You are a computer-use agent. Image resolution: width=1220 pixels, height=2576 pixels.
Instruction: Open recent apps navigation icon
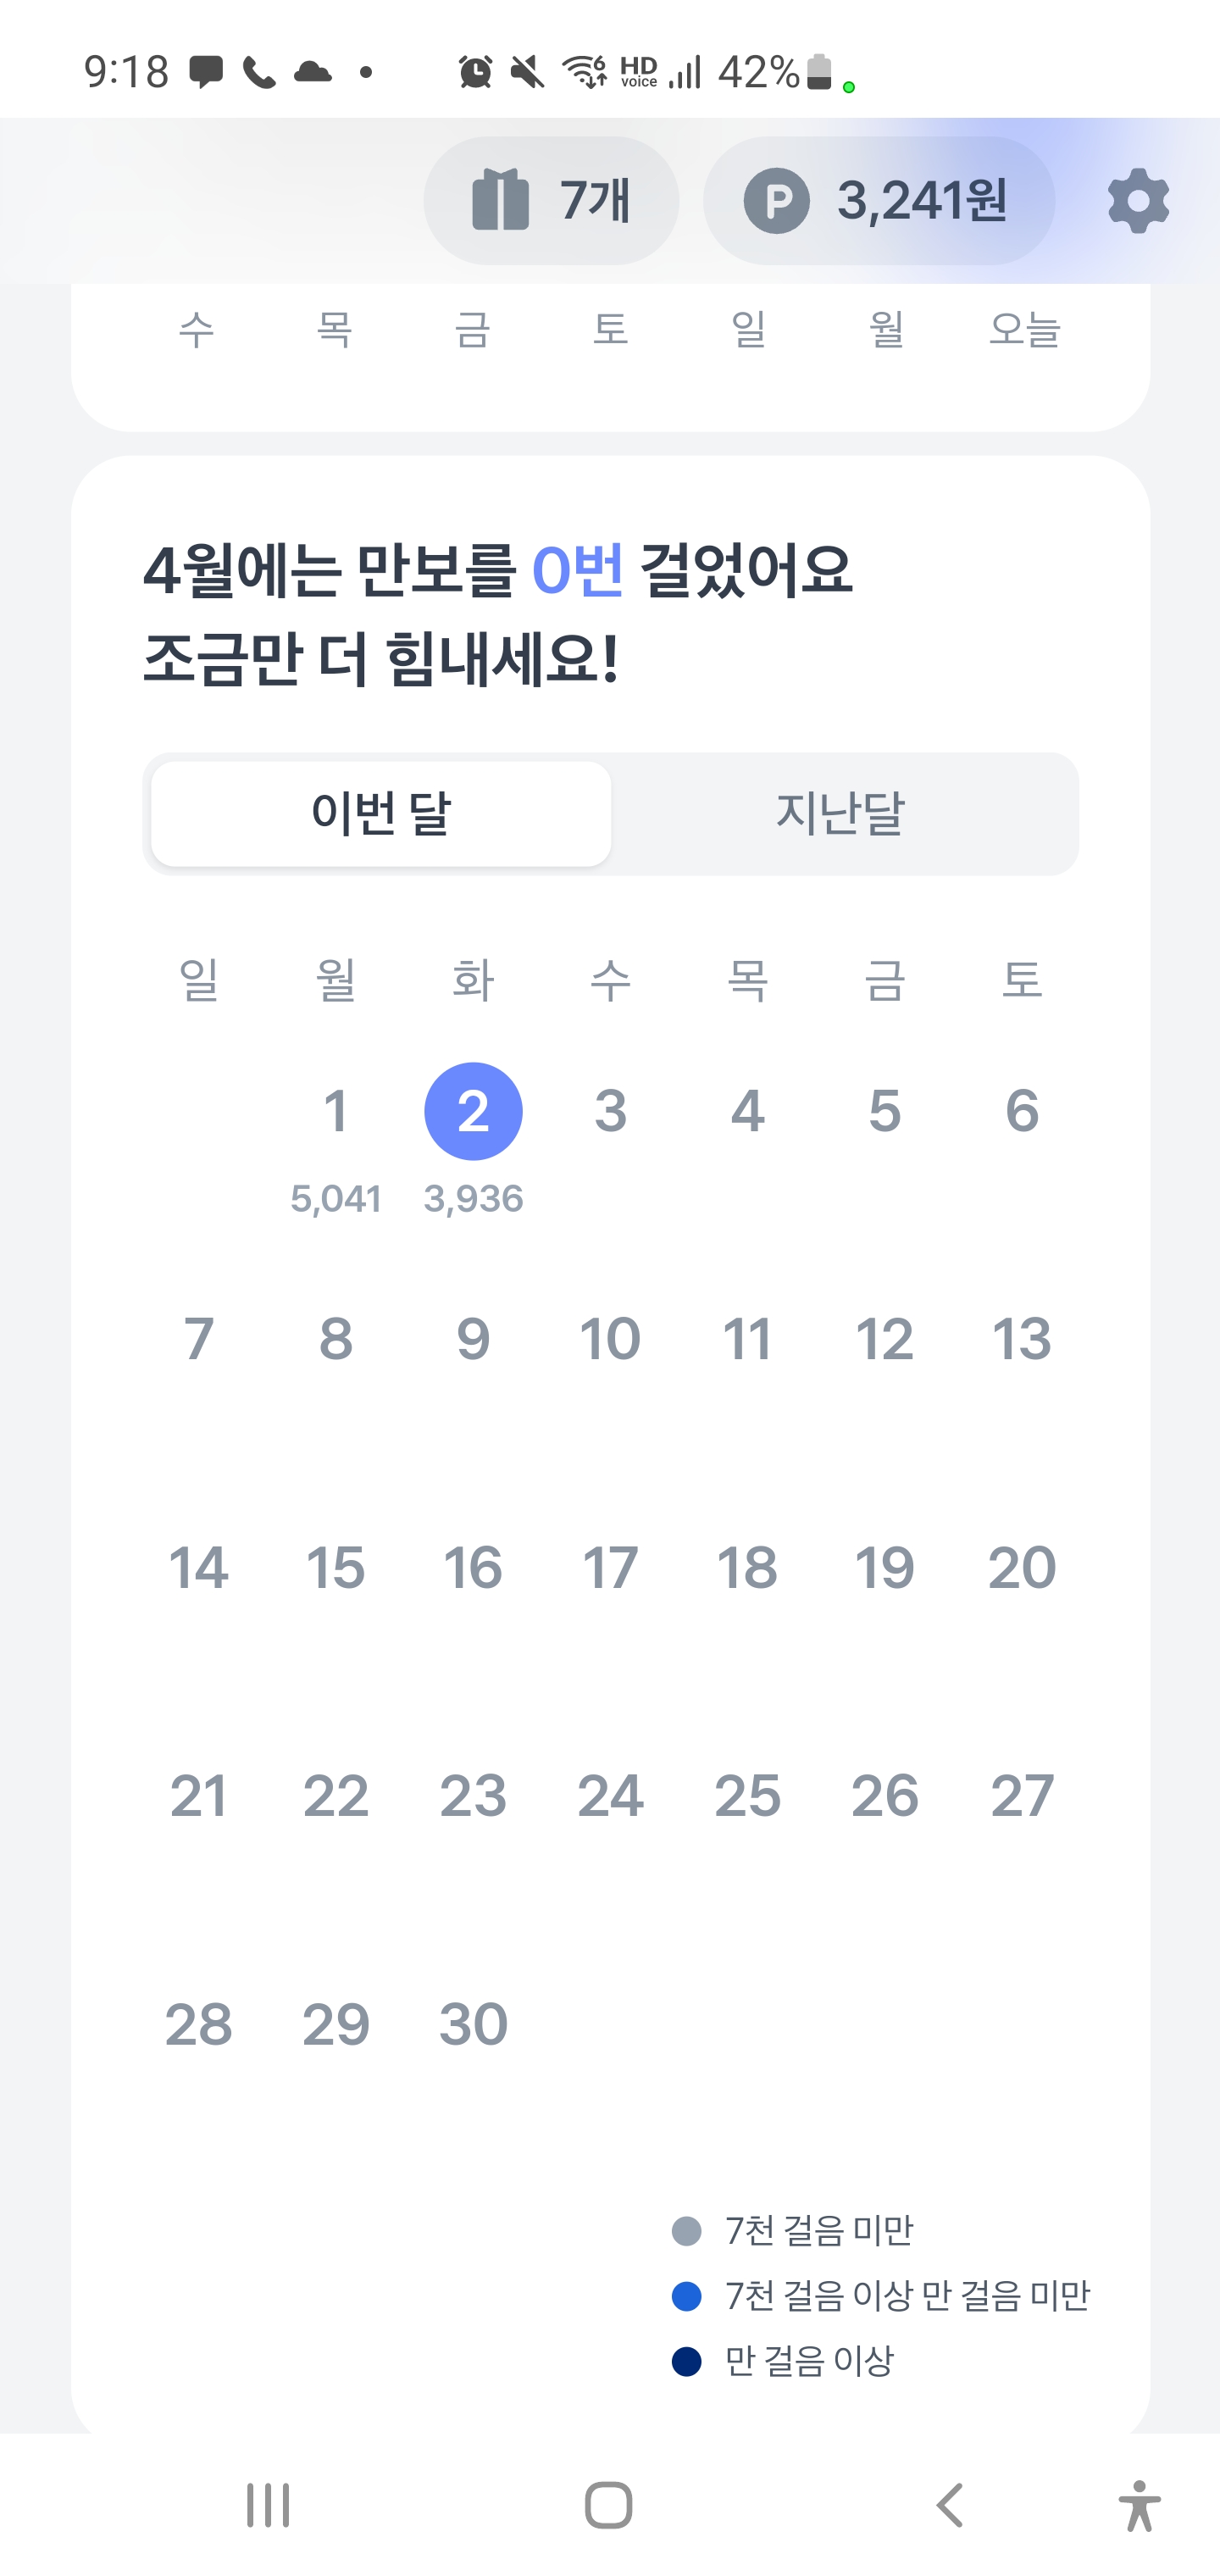[x=268, y=2505]
